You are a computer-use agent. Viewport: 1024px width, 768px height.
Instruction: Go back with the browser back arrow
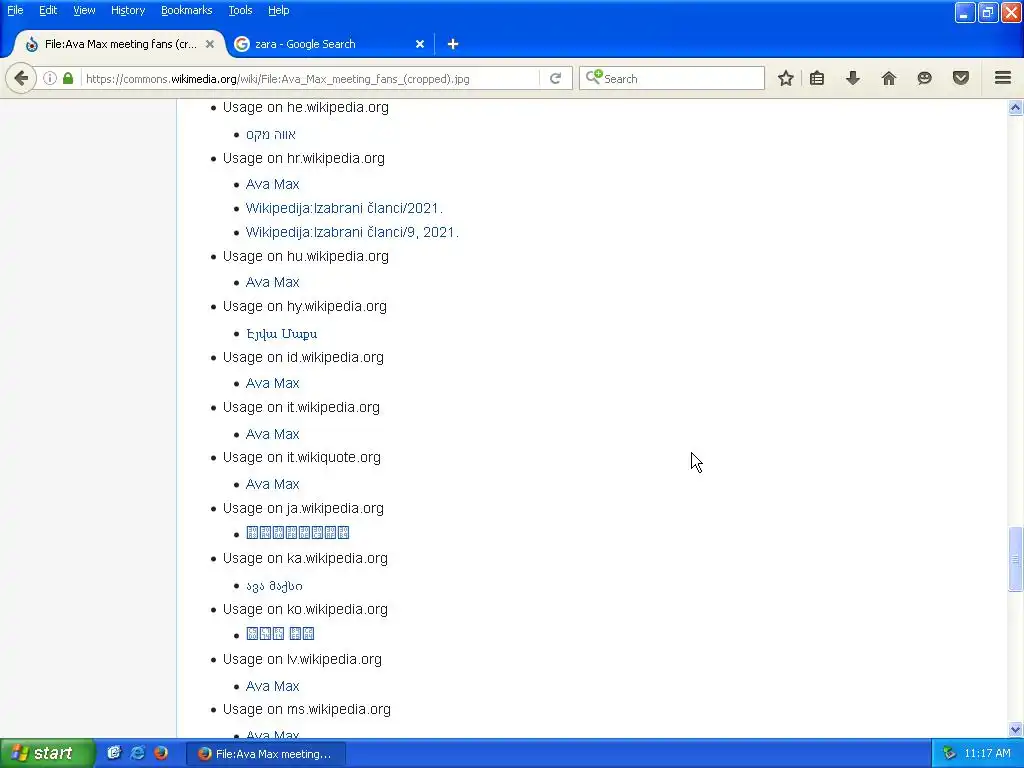21,78
